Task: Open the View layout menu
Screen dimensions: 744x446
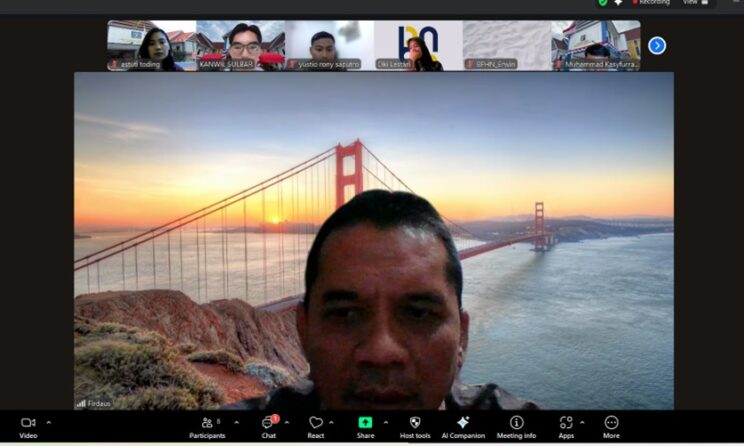Action: tap(690, 3)
